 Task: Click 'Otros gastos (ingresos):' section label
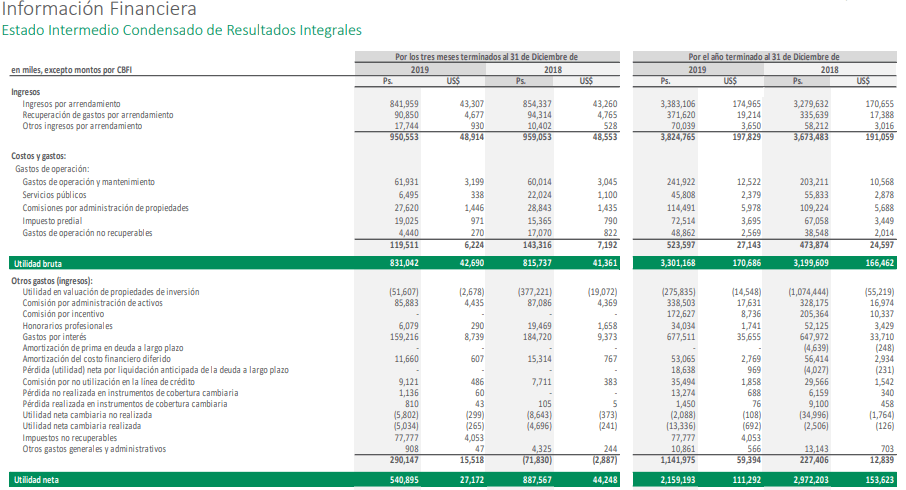[x=51, y=281]
